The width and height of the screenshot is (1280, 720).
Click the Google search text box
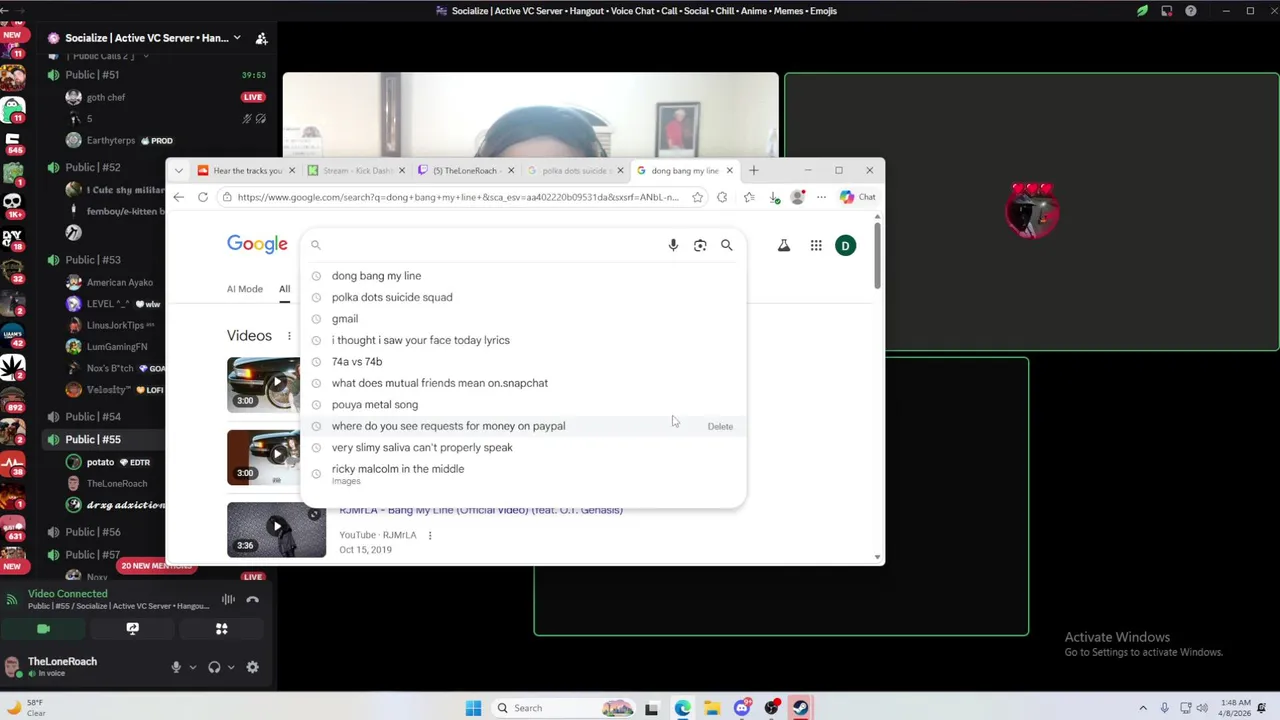tap(490, 245)
